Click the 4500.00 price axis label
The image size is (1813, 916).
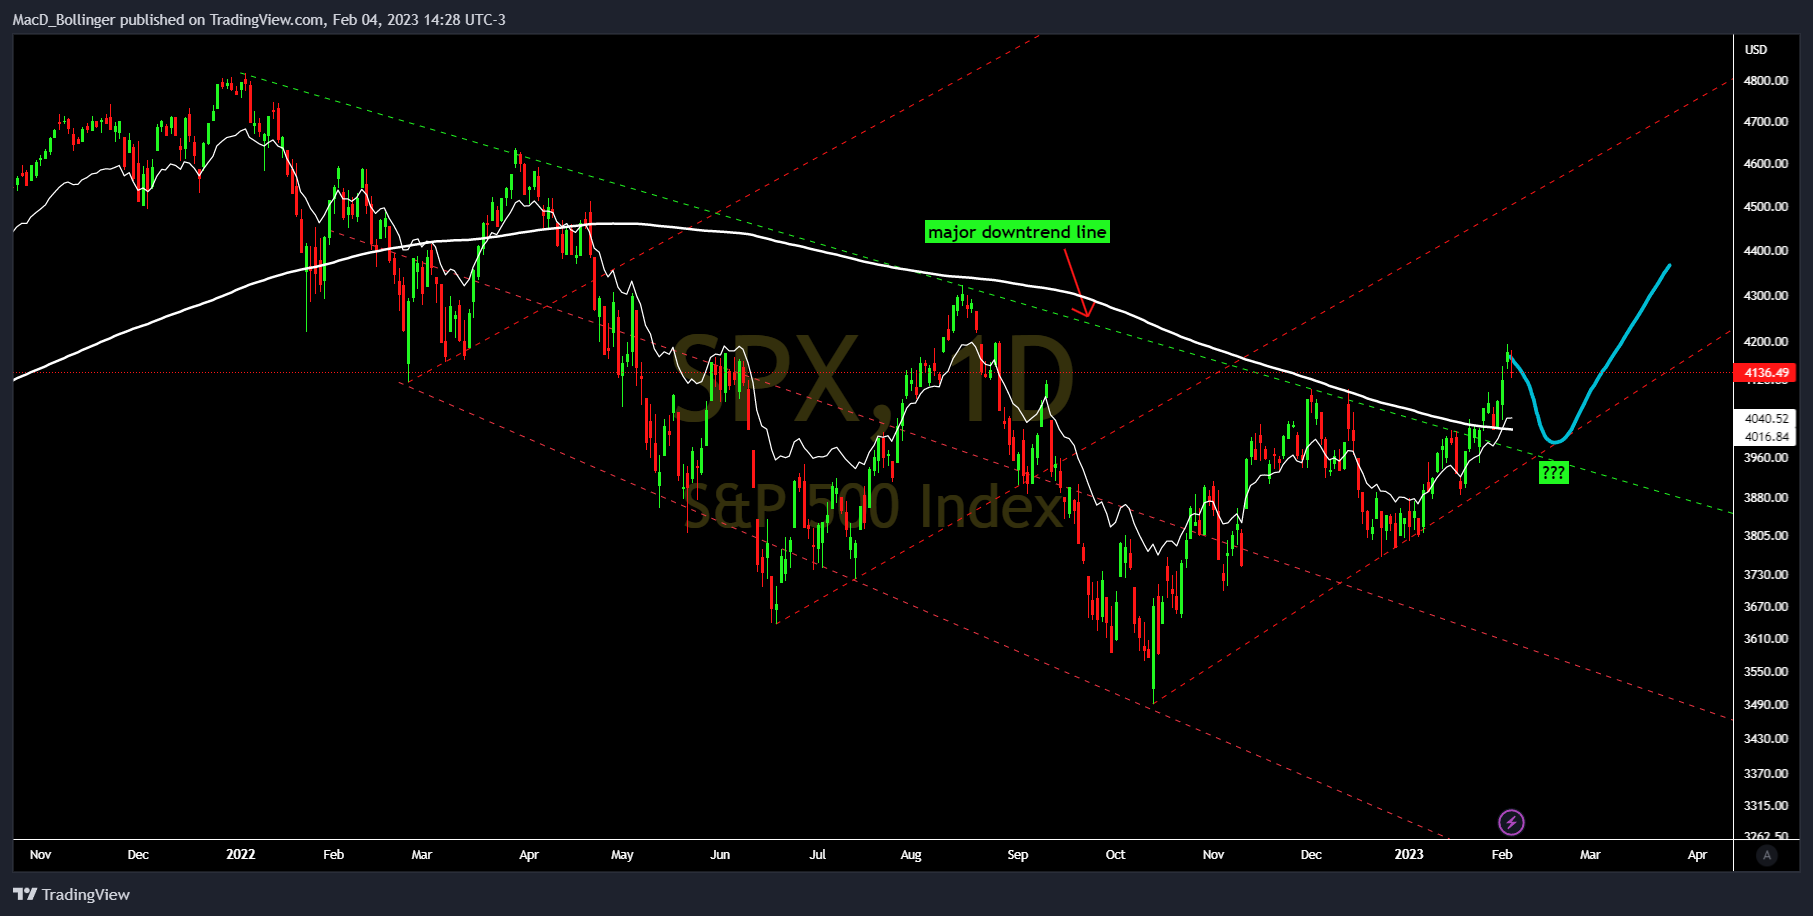click(x=1766, y=206)
